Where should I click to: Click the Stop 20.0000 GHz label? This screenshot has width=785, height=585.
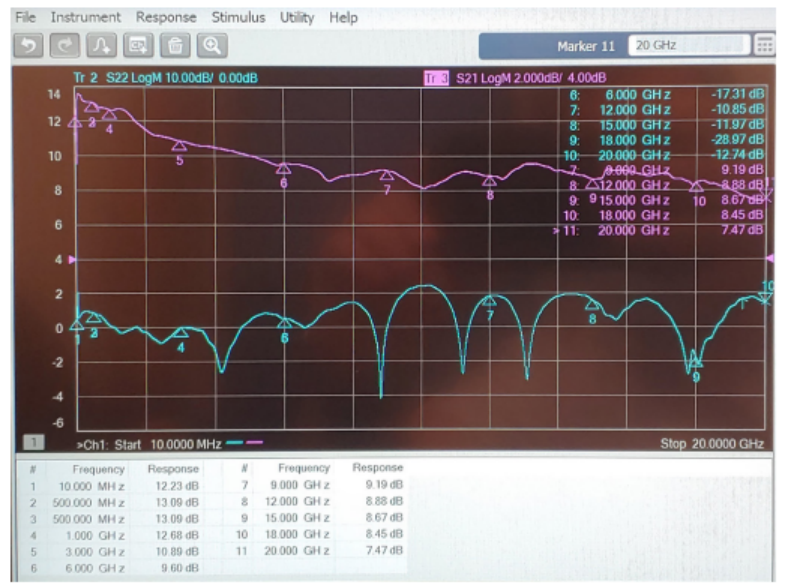click(x=711, y=443)
